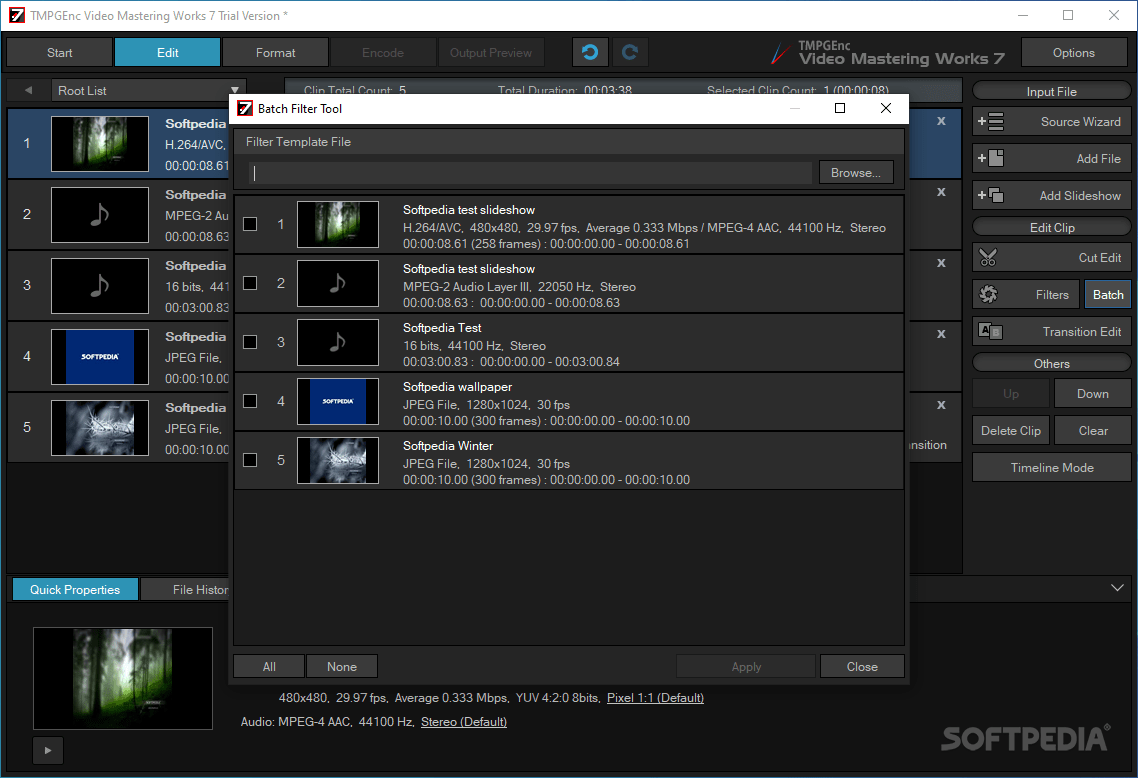Open Add Slideshow
Image resolution: width=1138 pixels, height=778 pixels.
click(1052, 195)
